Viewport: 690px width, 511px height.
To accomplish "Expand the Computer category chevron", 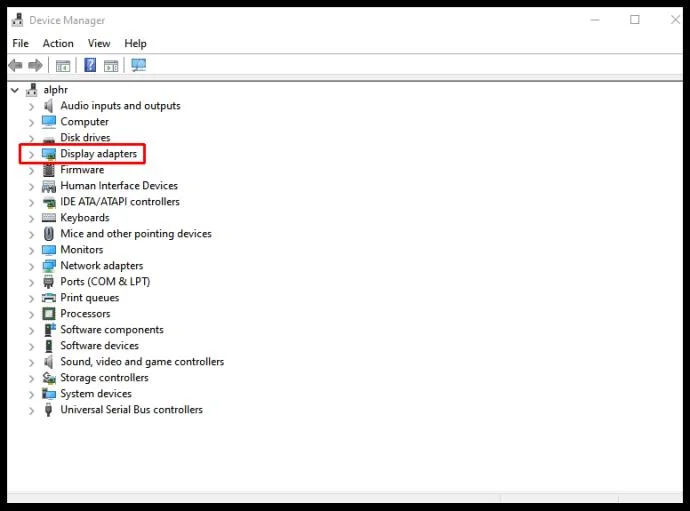I will [31, 122].
